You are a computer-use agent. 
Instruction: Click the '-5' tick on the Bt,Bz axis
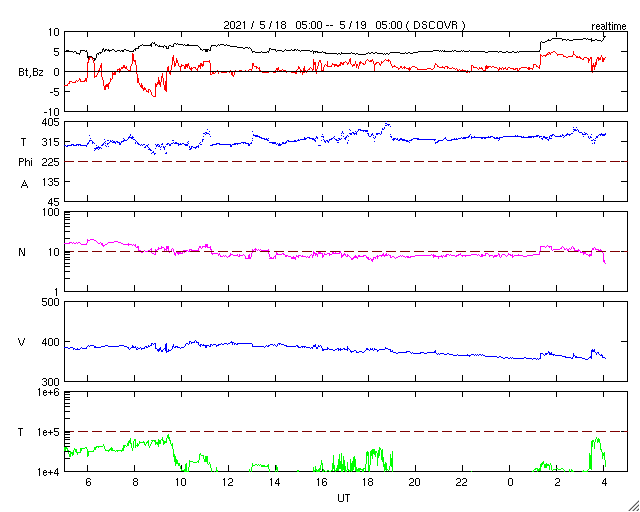click(x=54, y=91)
